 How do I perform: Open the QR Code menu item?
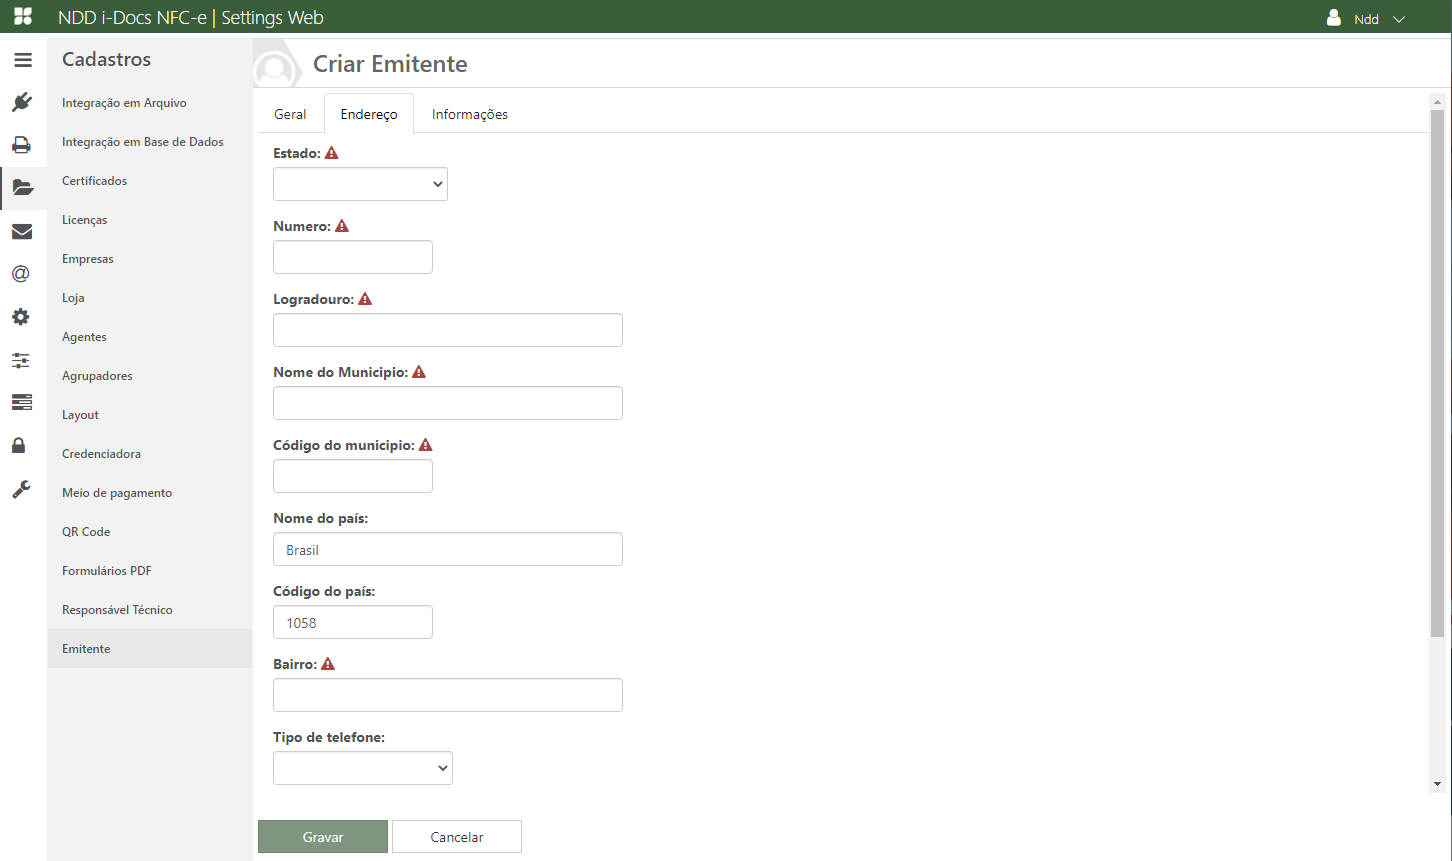tap(149, 532)
